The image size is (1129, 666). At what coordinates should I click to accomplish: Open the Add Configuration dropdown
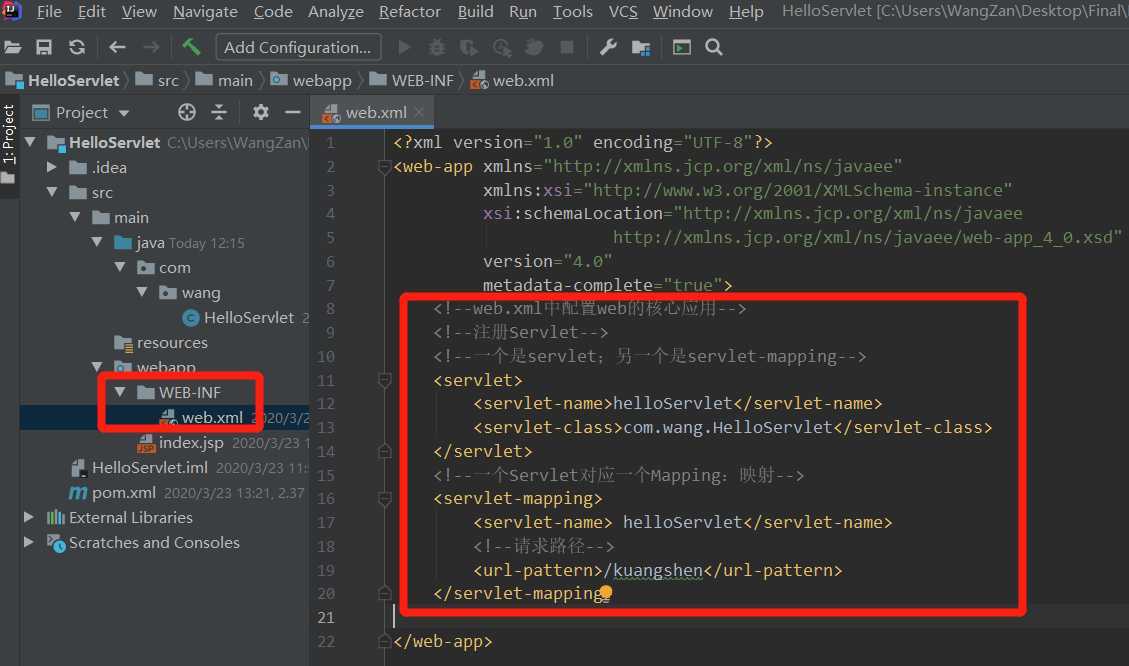[298, 48]
